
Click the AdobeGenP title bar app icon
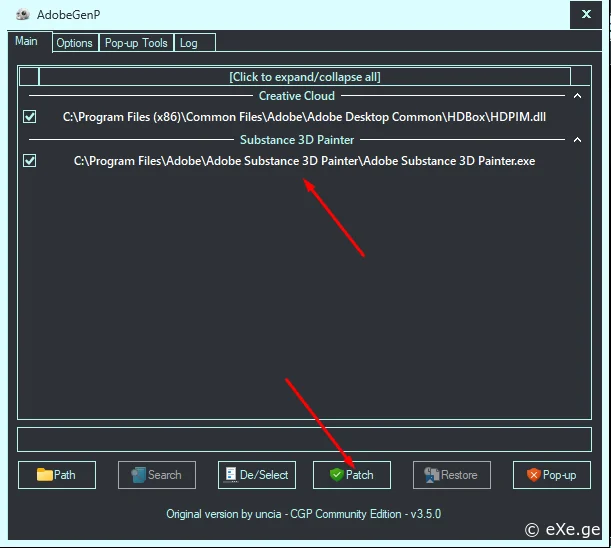(23, 14)
